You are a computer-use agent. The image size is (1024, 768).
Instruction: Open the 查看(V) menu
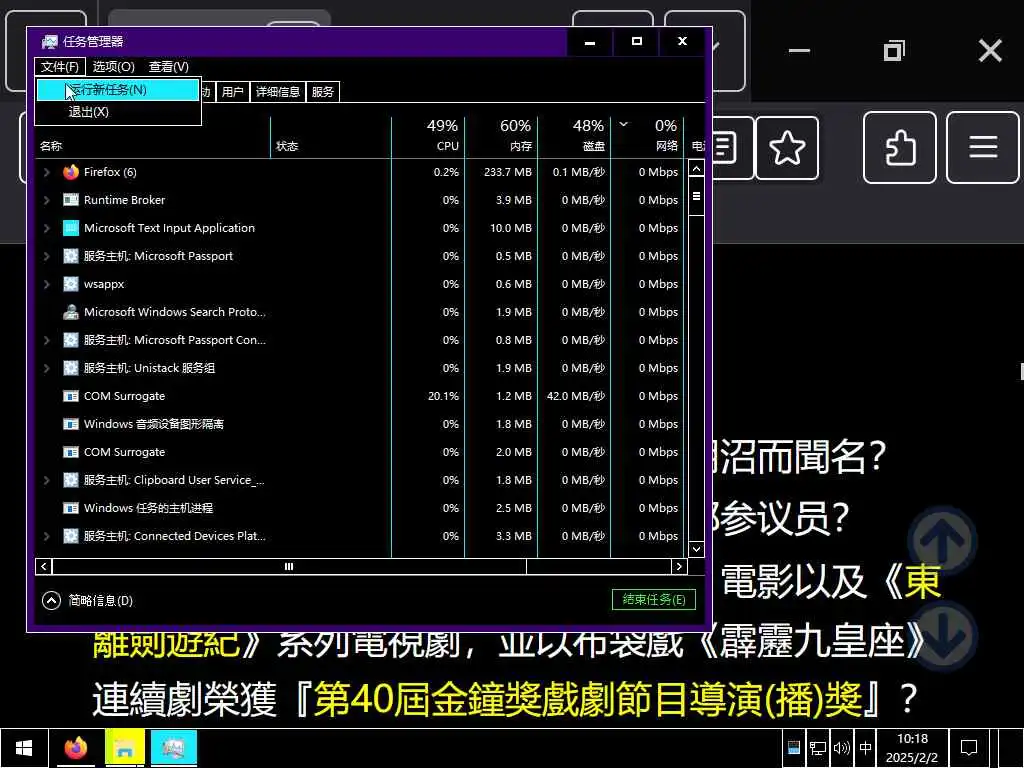point(168,67)
